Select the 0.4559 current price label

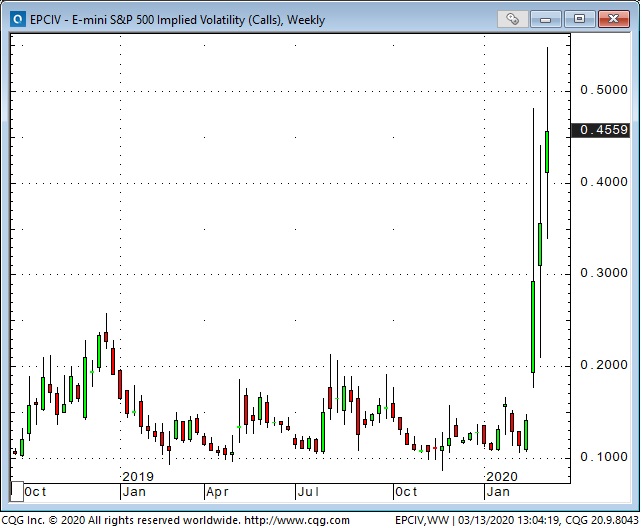click(x=601, y=130)
